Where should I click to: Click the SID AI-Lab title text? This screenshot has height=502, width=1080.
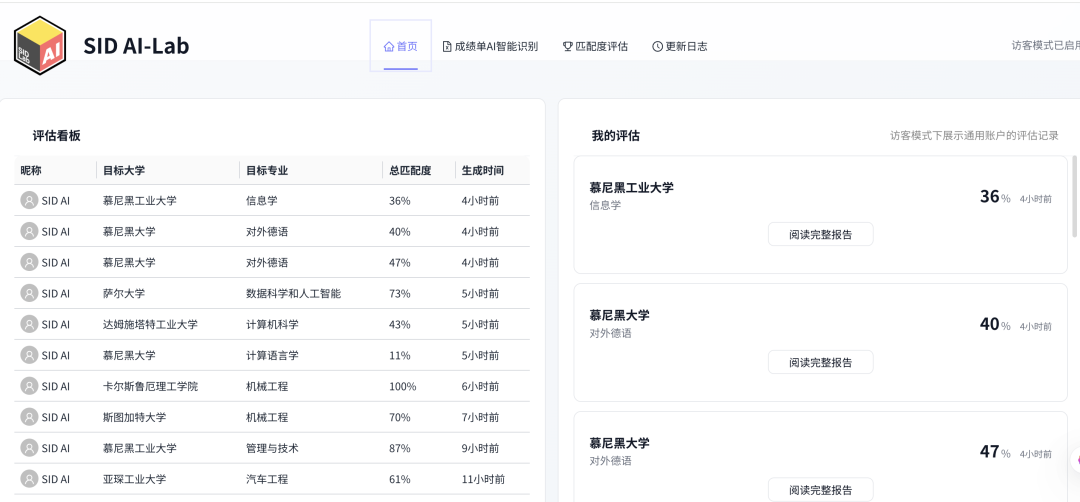[x=136, y=46]
